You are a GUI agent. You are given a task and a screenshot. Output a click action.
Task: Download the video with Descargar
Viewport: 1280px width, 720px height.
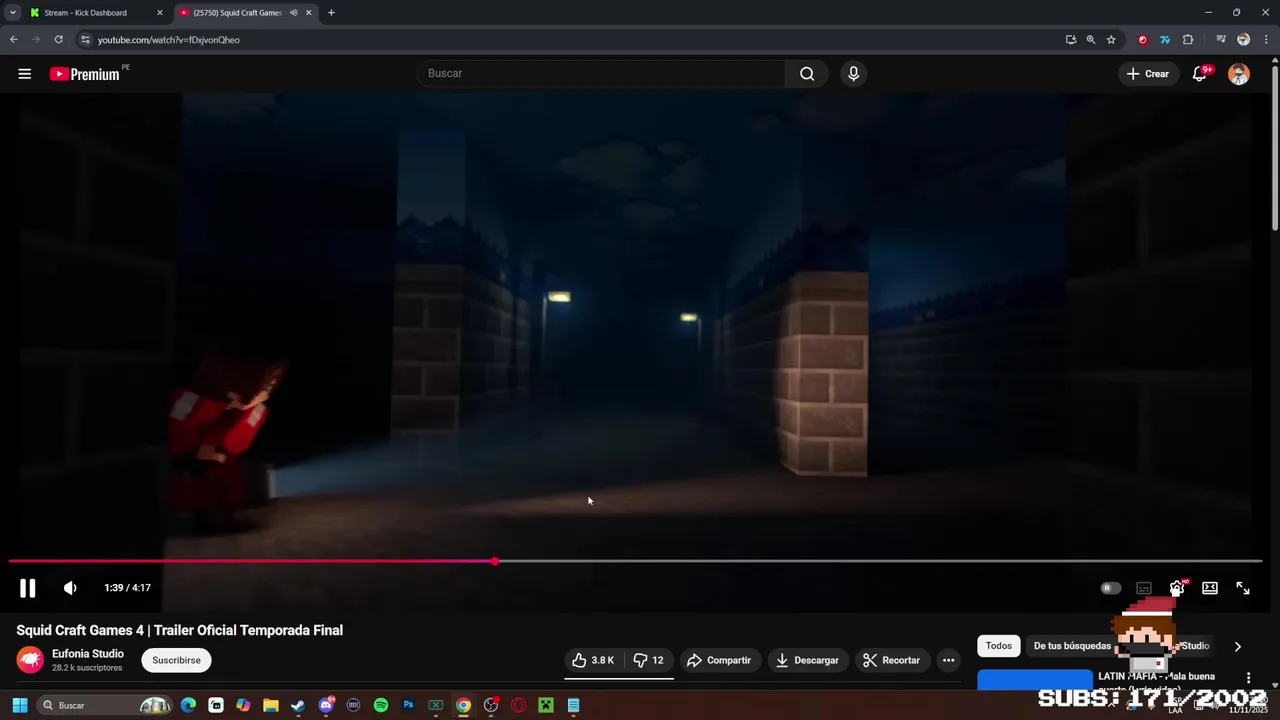pos(807,660)
